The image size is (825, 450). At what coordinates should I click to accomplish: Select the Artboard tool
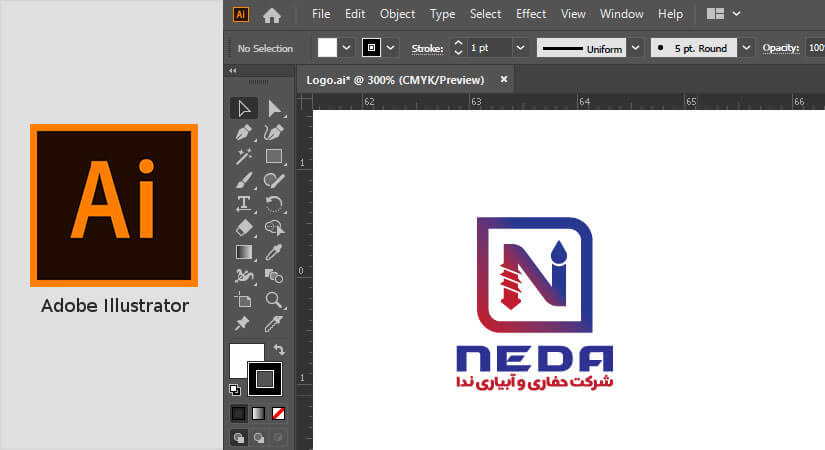coord(244,300)
